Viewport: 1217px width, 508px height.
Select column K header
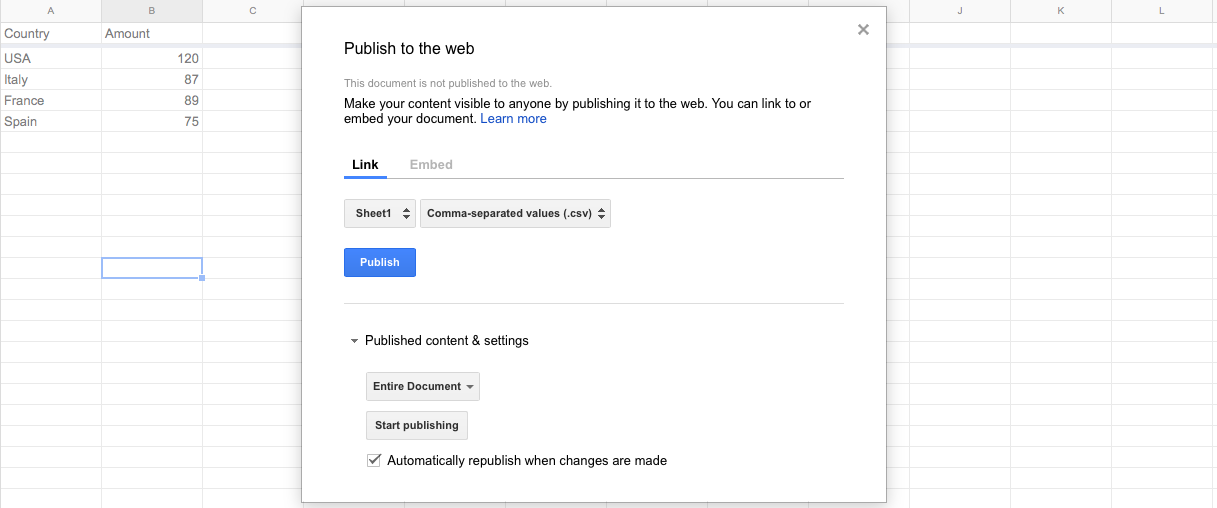[1061, 11]
